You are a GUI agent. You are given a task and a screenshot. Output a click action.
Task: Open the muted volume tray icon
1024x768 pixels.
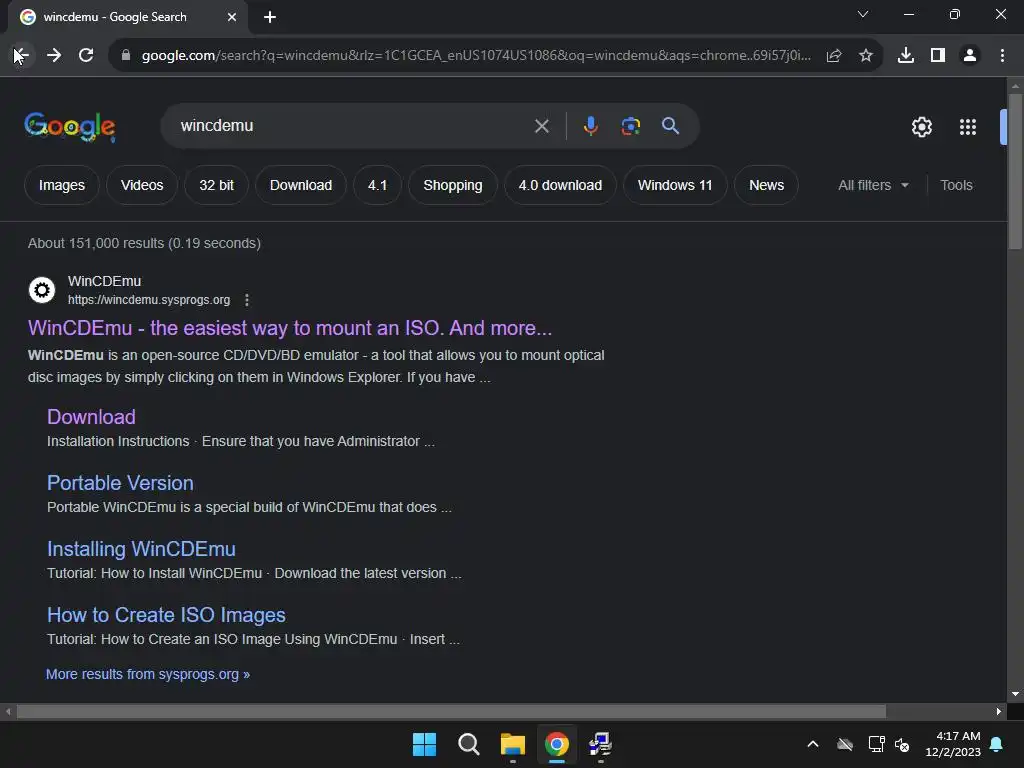902,744
